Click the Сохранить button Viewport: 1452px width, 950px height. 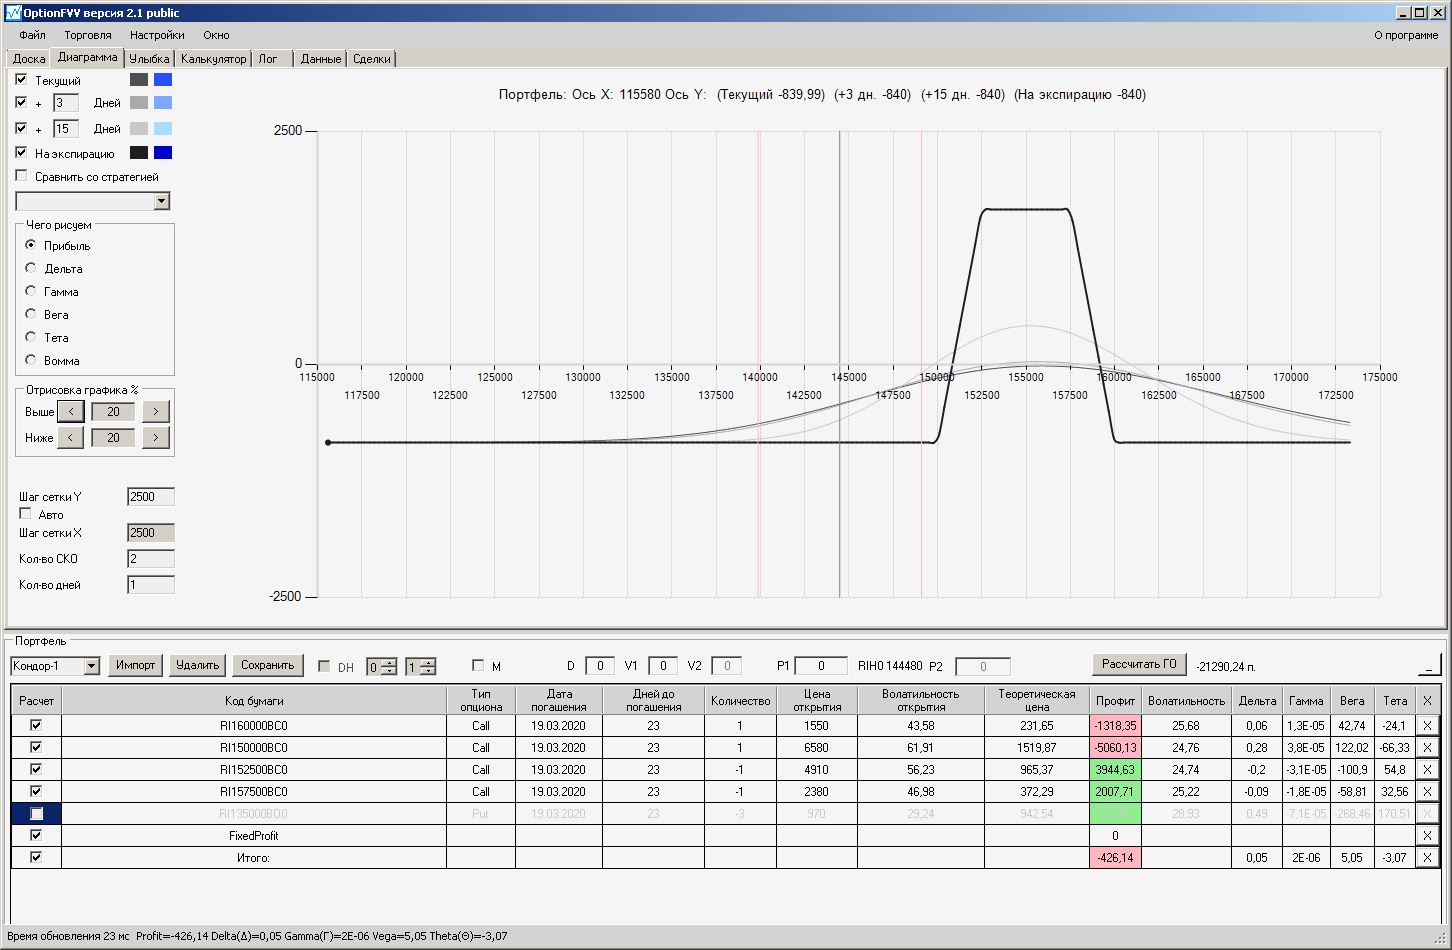(x=268, y=665)
